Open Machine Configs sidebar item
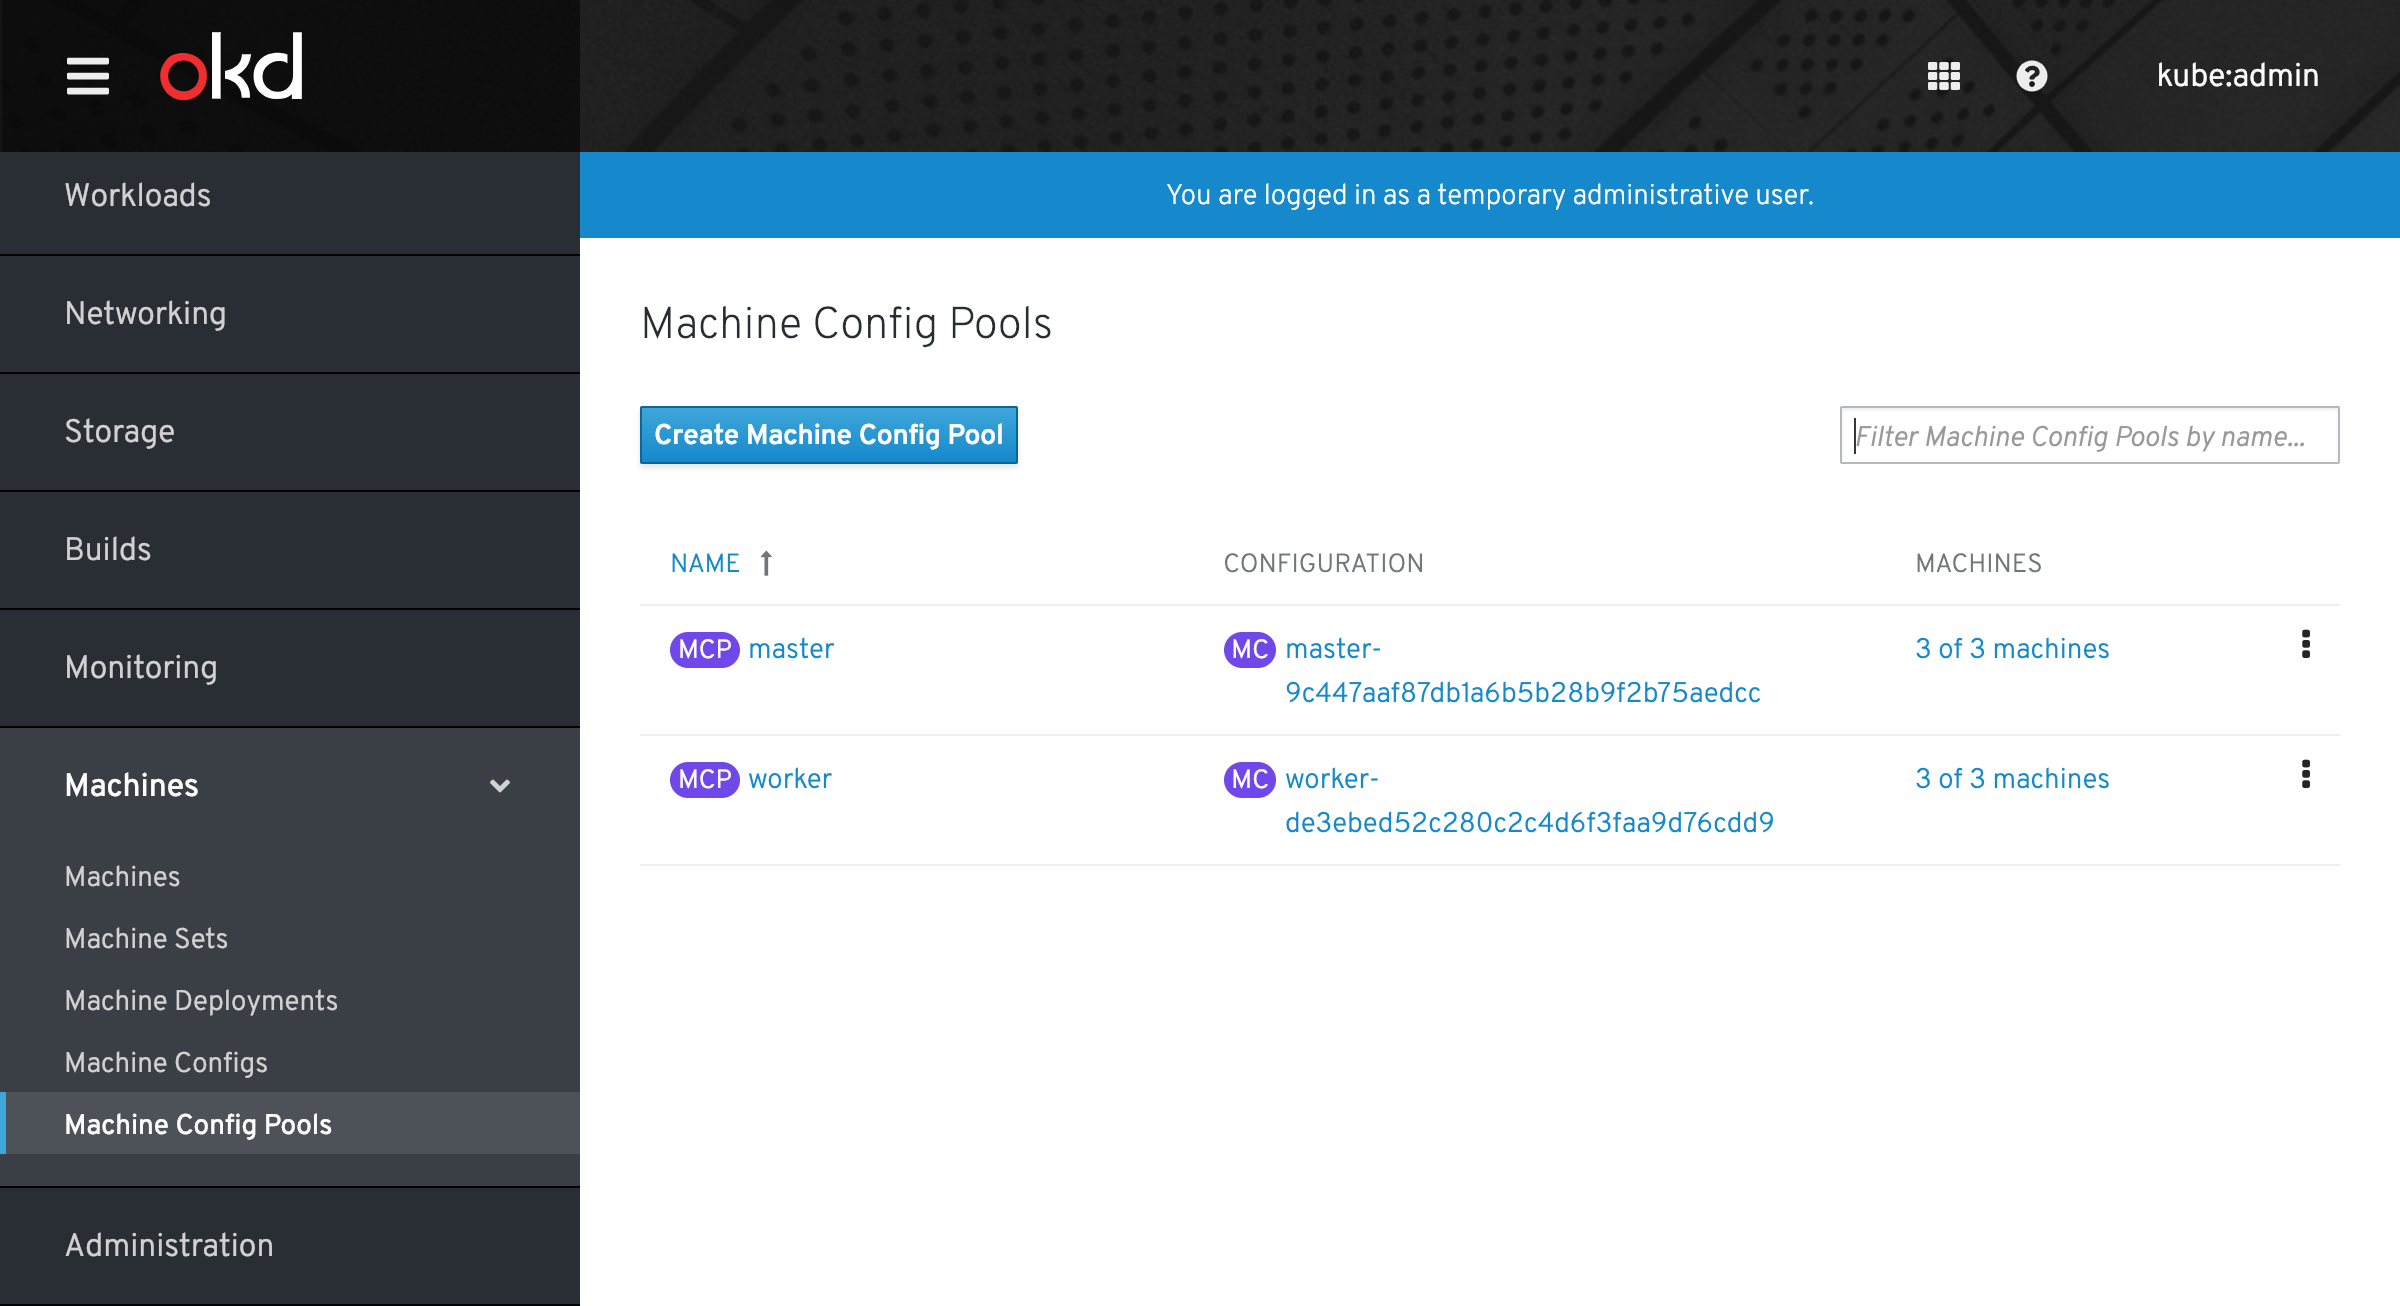Viewport: 2400px width, 1306px height. (x=166, y=1062)
